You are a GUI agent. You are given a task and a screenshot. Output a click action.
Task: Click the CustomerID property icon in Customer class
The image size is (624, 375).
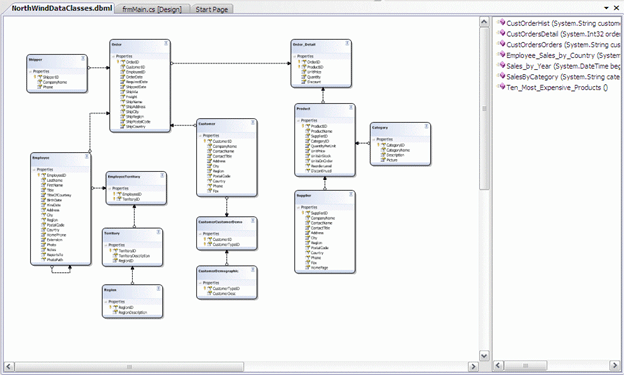(210, 141)
